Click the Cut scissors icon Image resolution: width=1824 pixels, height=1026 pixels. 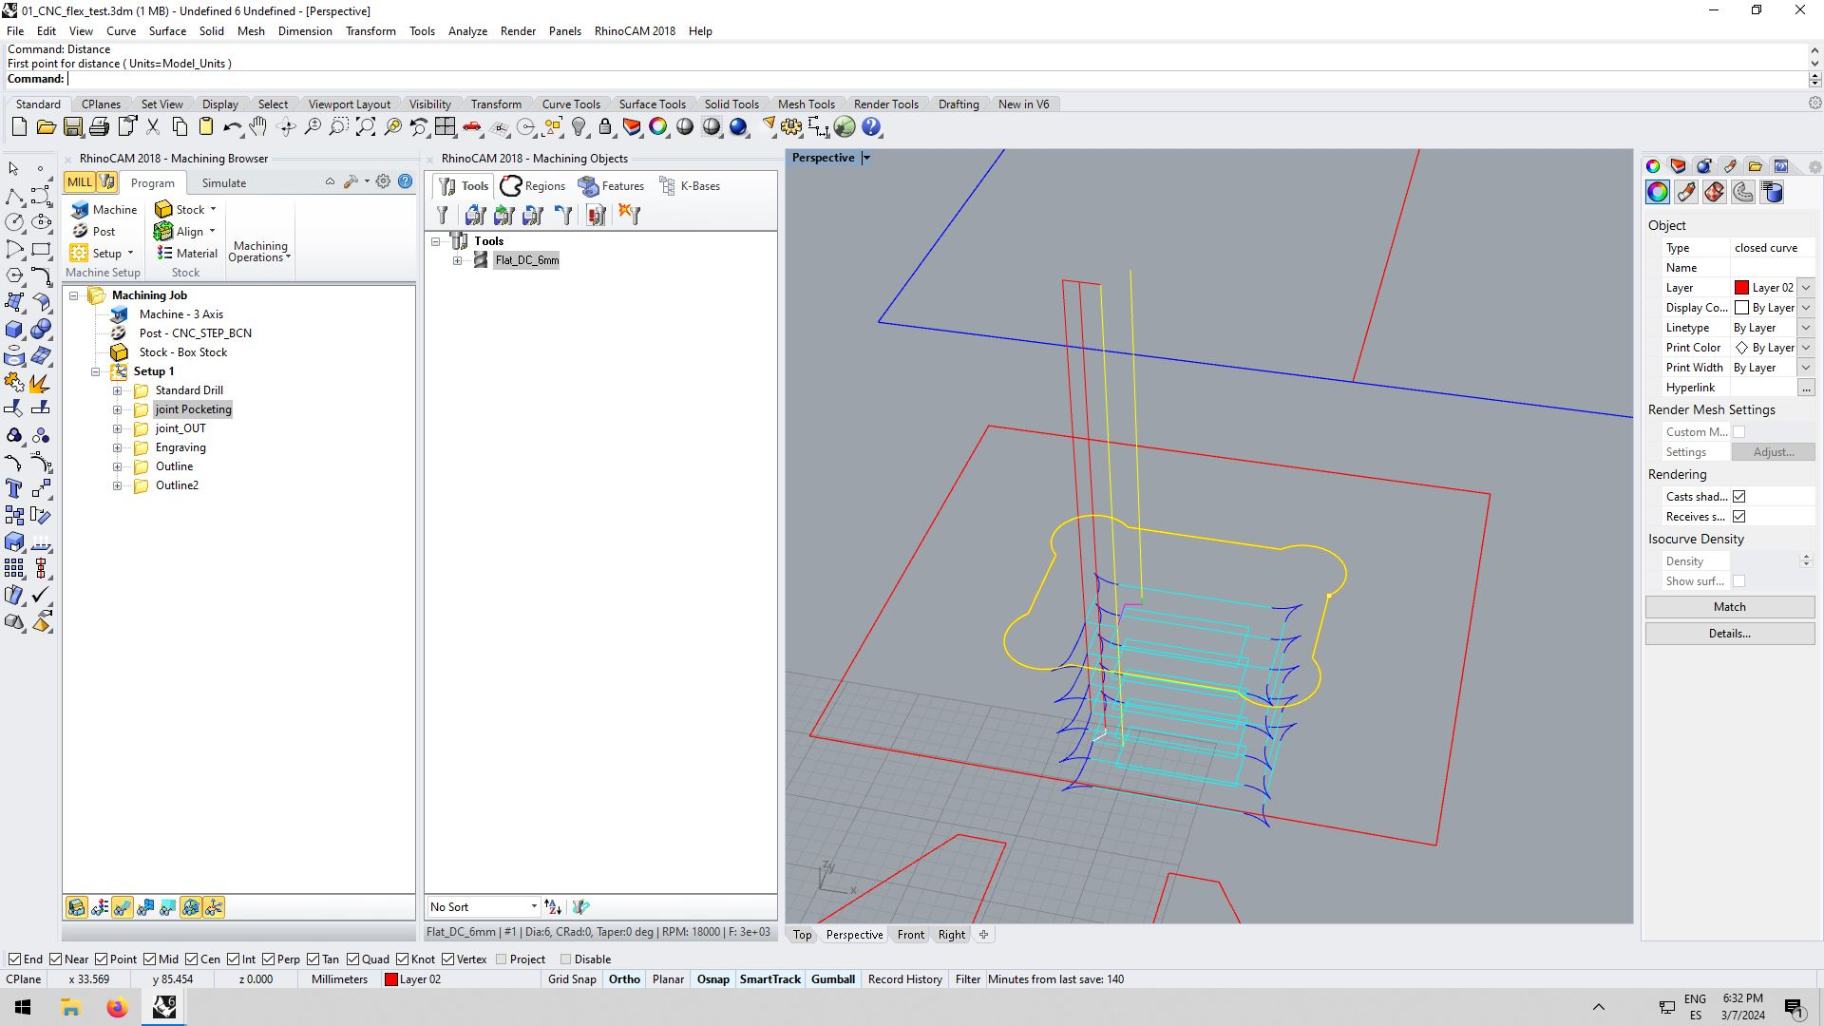153,127
